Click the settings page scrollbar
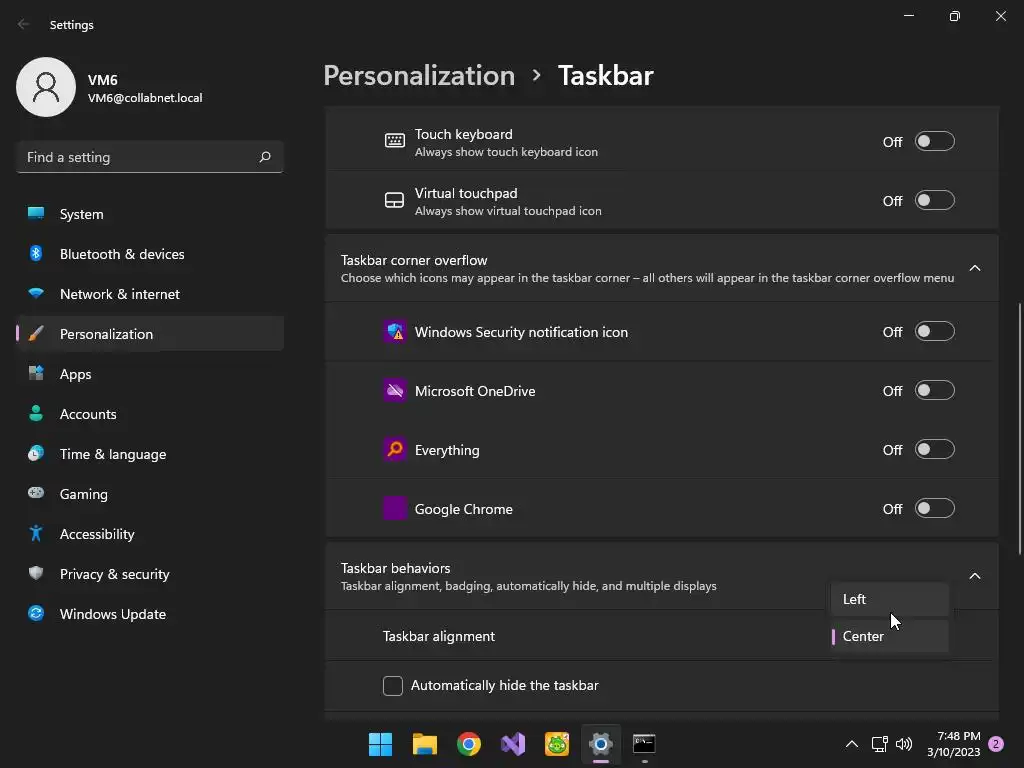 pyautogui.click(x=1019, y=425)
